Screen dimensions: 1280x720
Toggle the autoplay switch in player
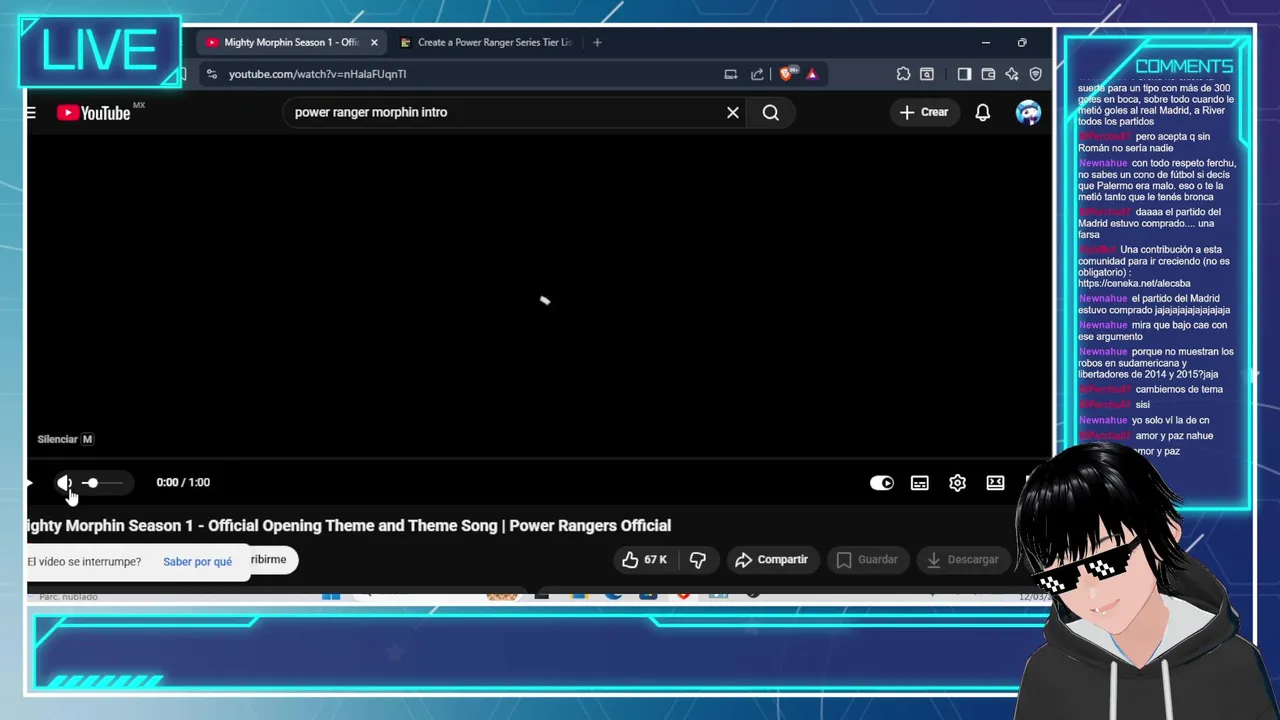tap(882, 483)
